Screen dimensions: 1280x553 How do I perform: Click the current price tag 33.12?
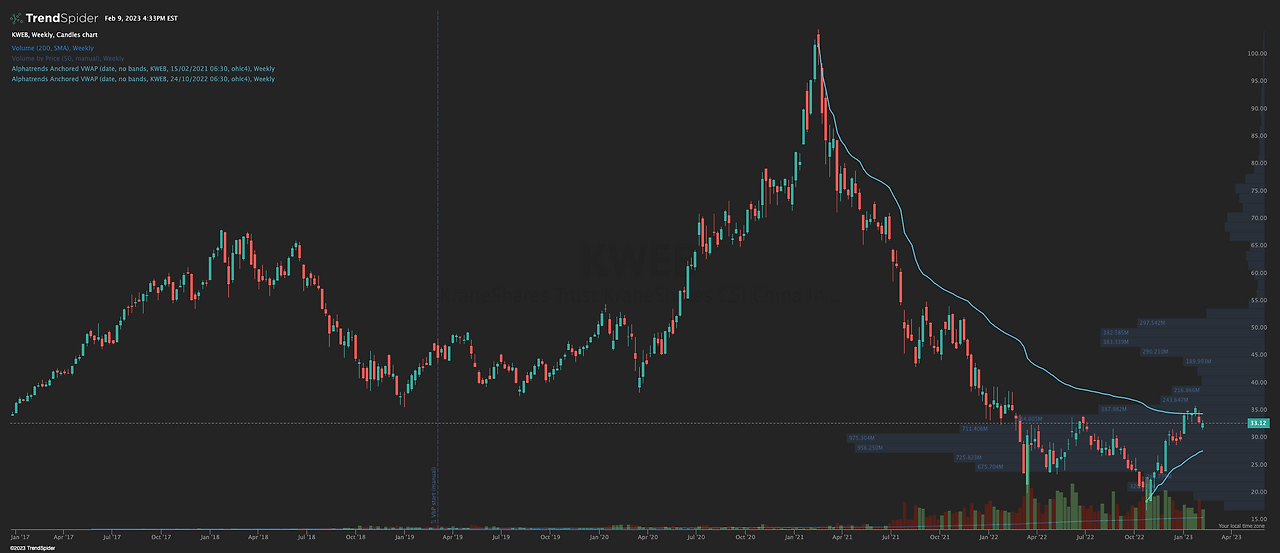(x=1258, y=423)
